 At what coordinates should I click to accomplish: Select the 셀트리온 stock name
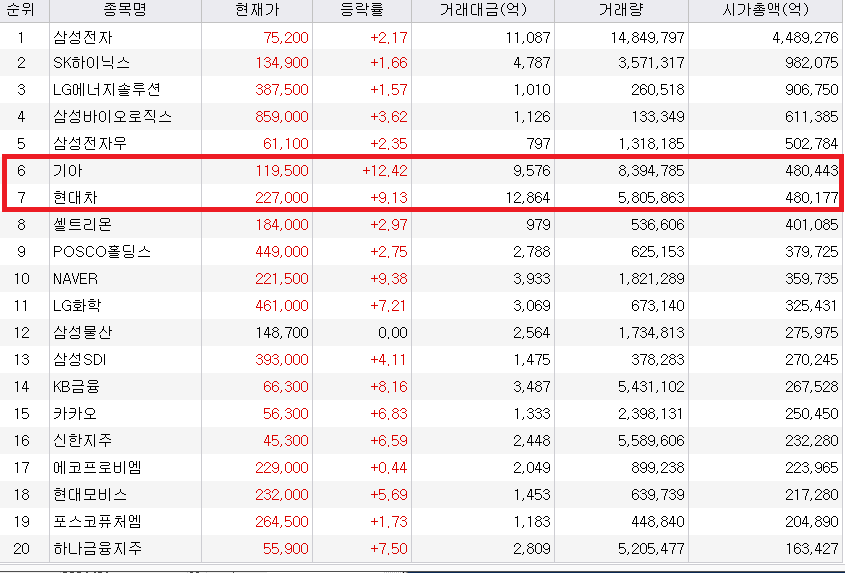click(82, 225)
